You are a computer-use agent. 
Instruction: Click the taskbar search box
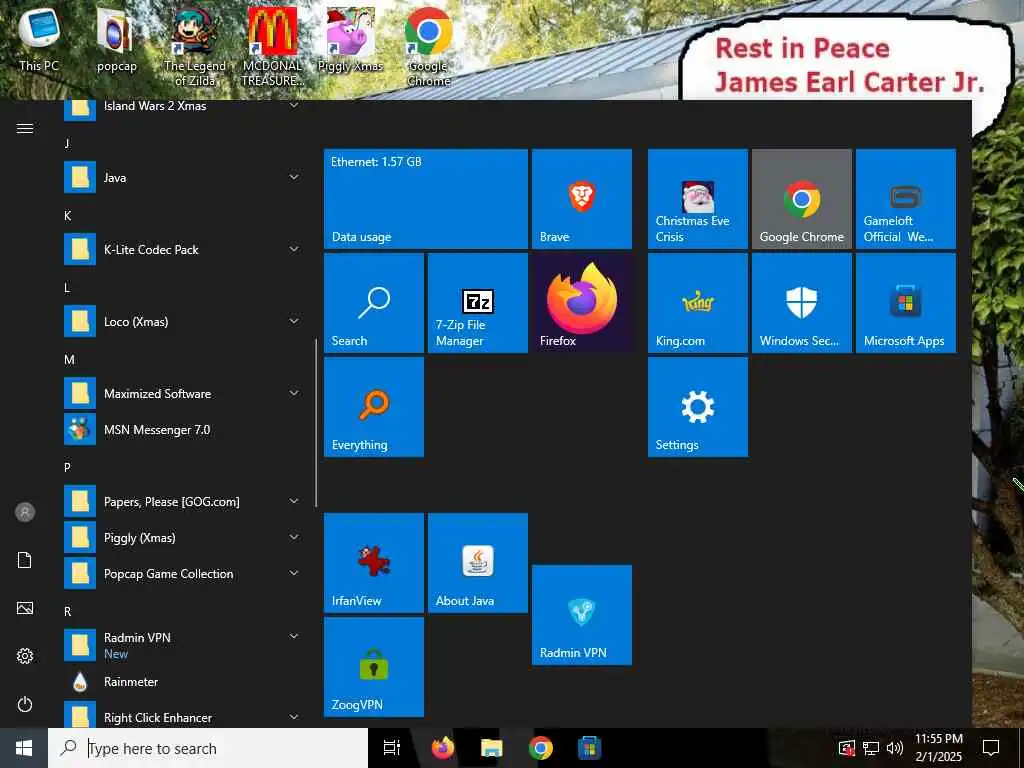click(208, 748)
